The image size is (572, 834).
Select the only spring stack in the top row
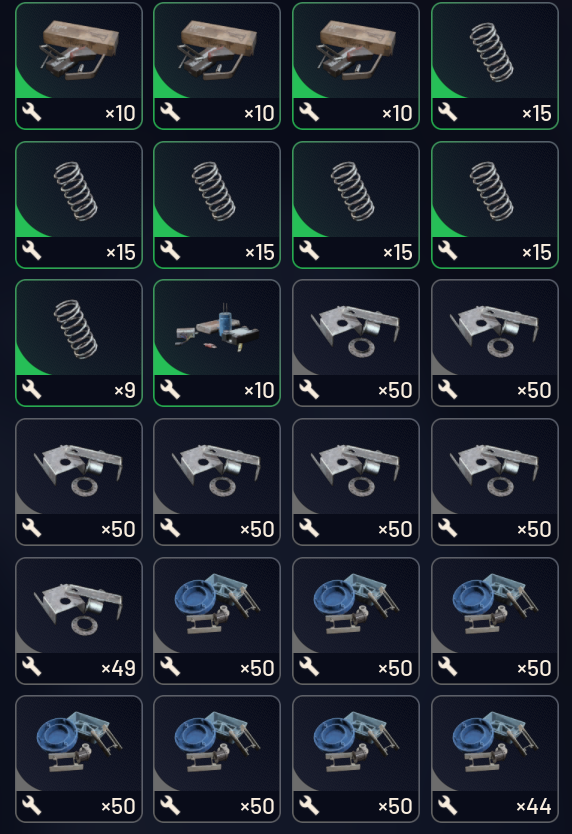pyautogui.click(x=495, y=66)
